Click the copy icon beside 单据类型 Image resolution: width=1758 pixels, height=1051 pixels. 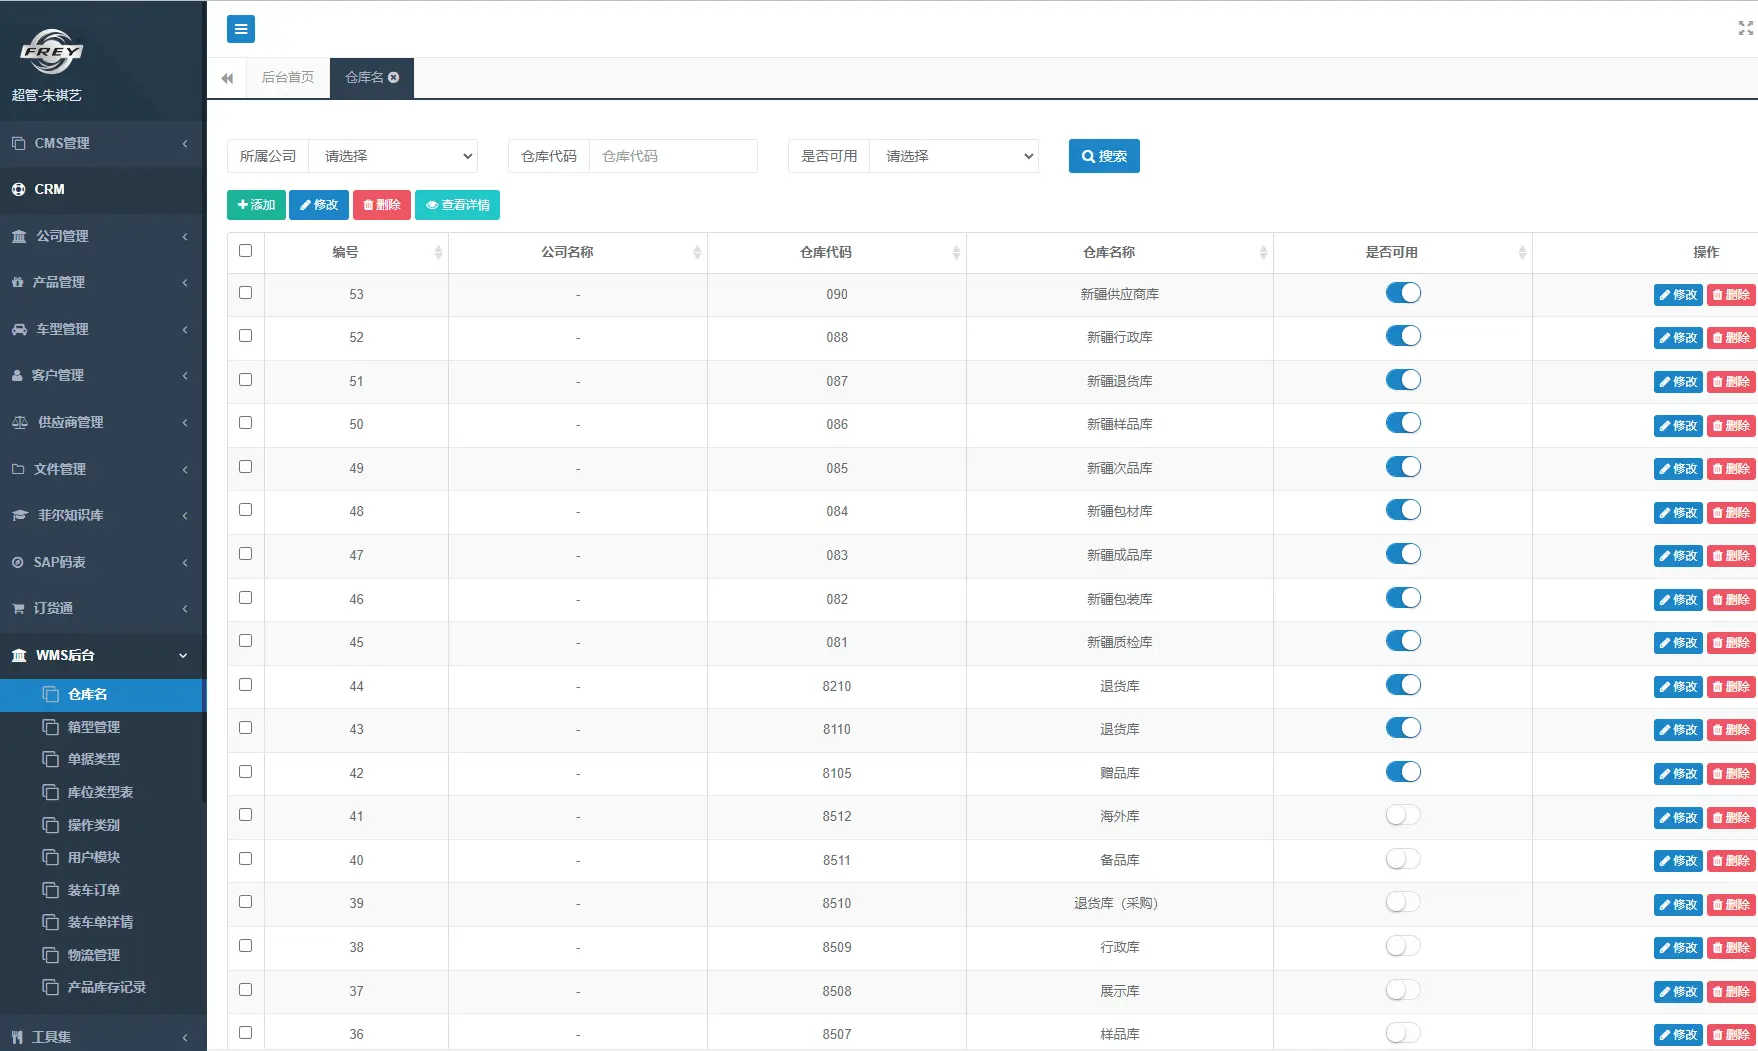pos(51,759)
